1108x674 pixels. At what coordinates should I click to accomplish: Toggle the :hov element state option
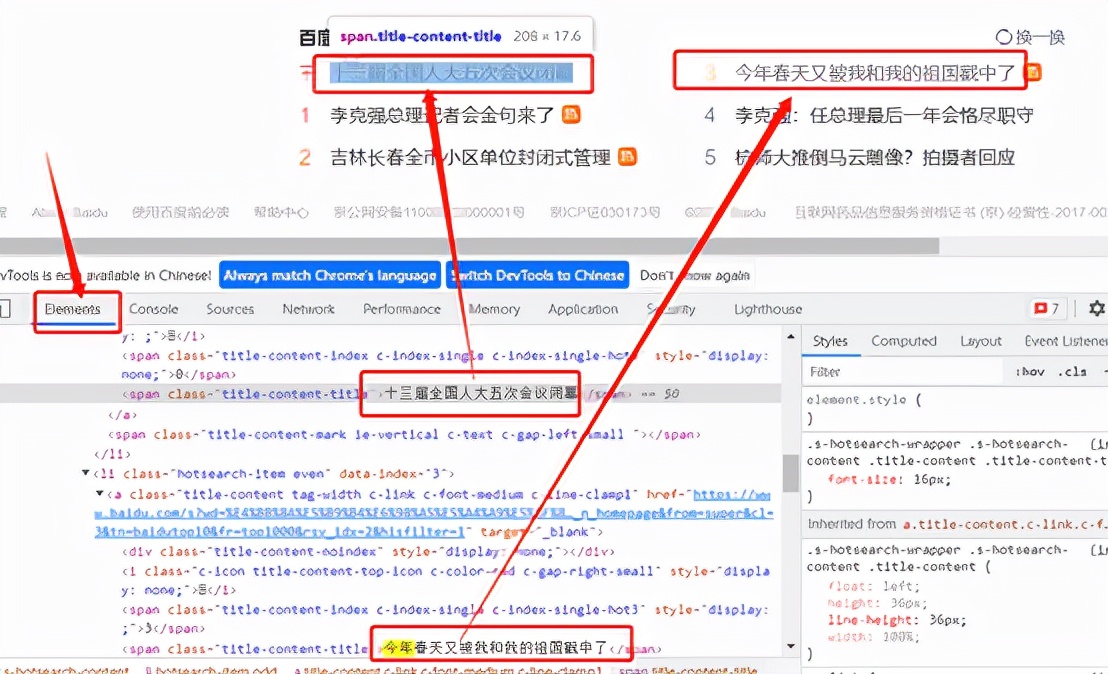point(1030,372)
